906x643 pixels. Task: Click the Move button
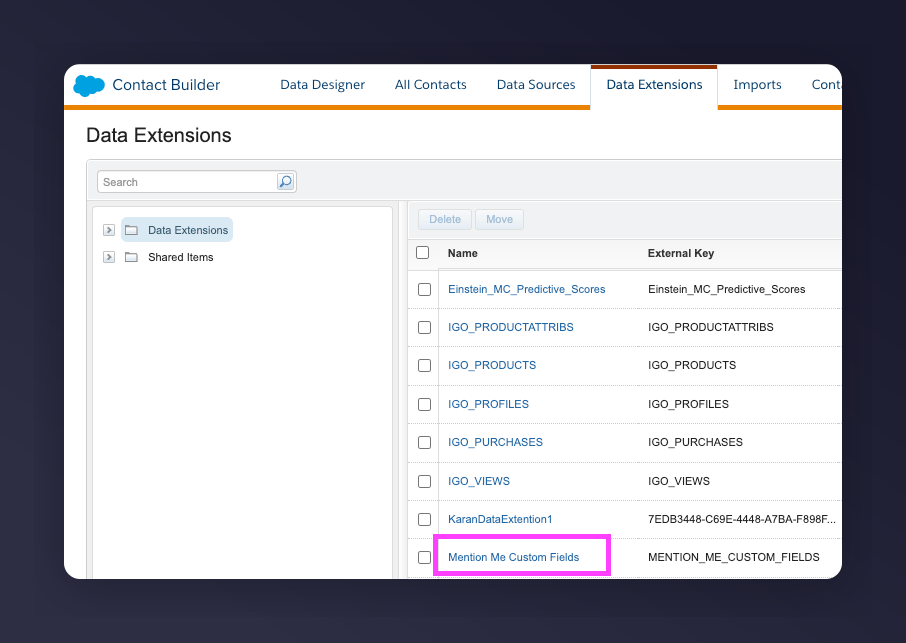[499, 220]
